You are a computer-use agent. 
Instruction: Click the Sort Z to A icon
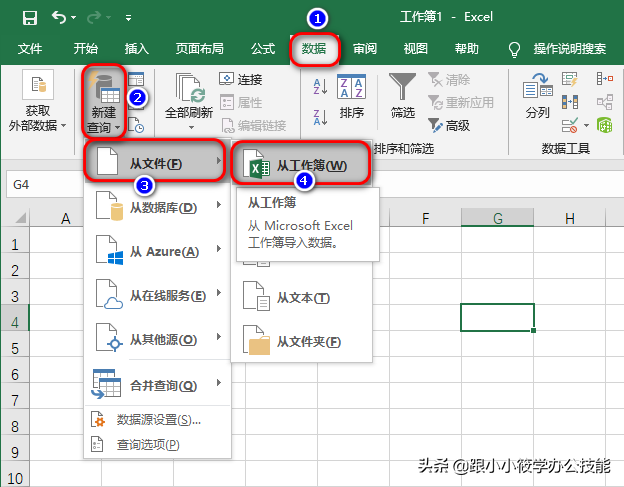[x=320, y=117]
